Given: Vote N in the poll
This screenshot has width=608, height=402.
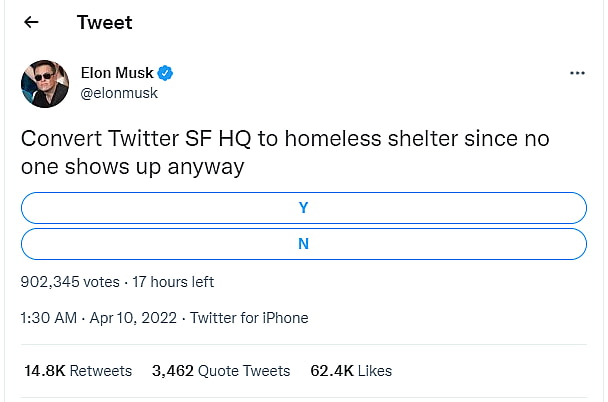Looking at the screenshot, I should [x=303, y=244].
